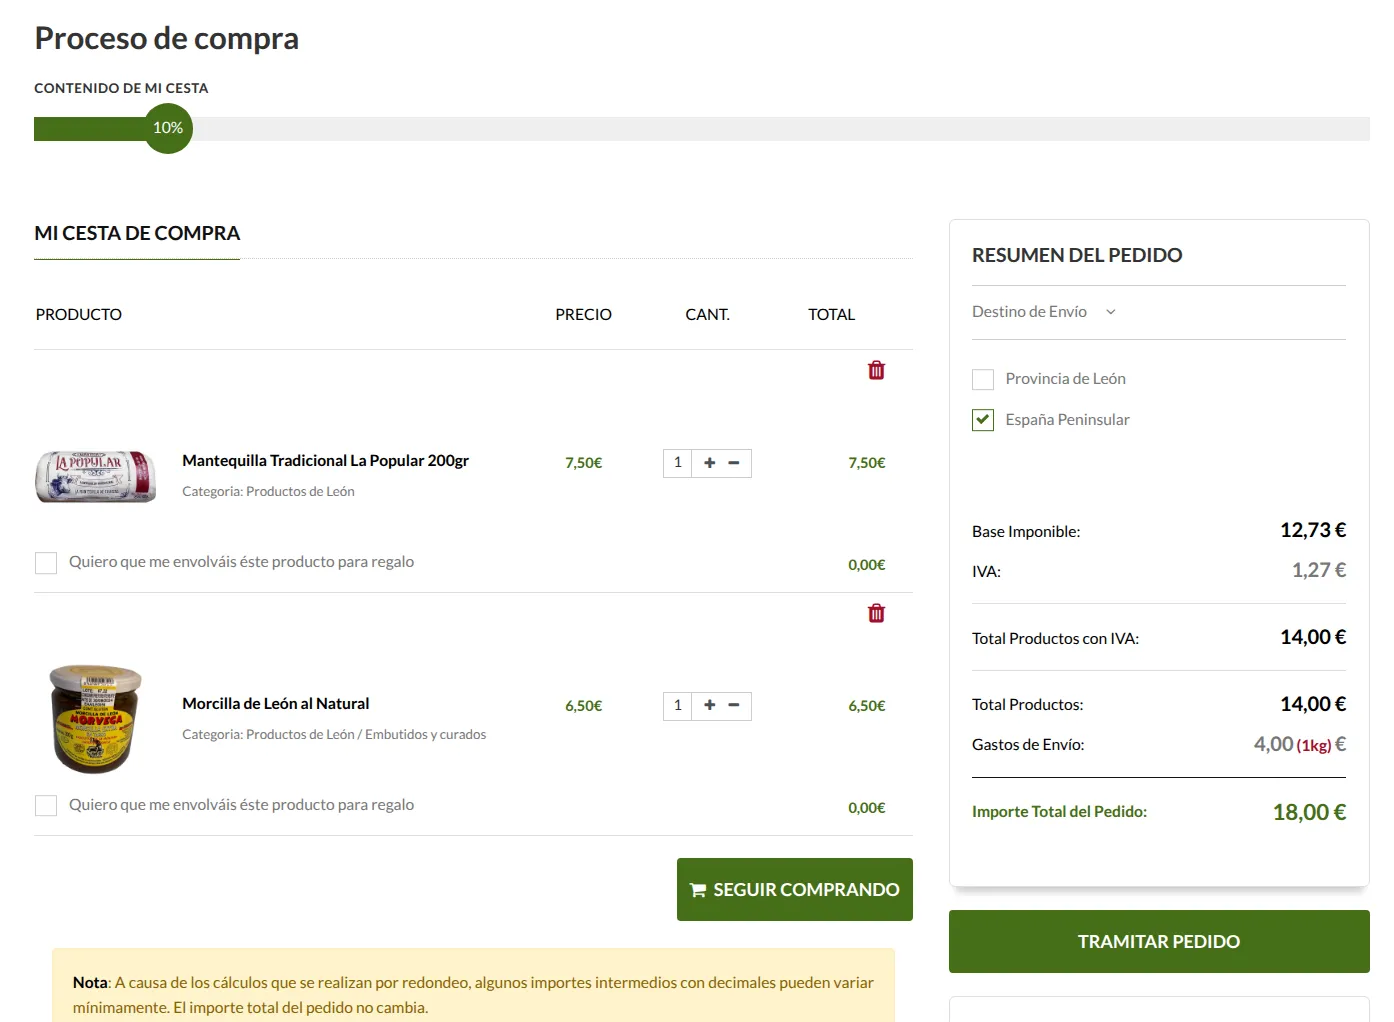1394x1022 pixels.
Task: Click the Nota rounding notice text
Action: coord(473,995)
